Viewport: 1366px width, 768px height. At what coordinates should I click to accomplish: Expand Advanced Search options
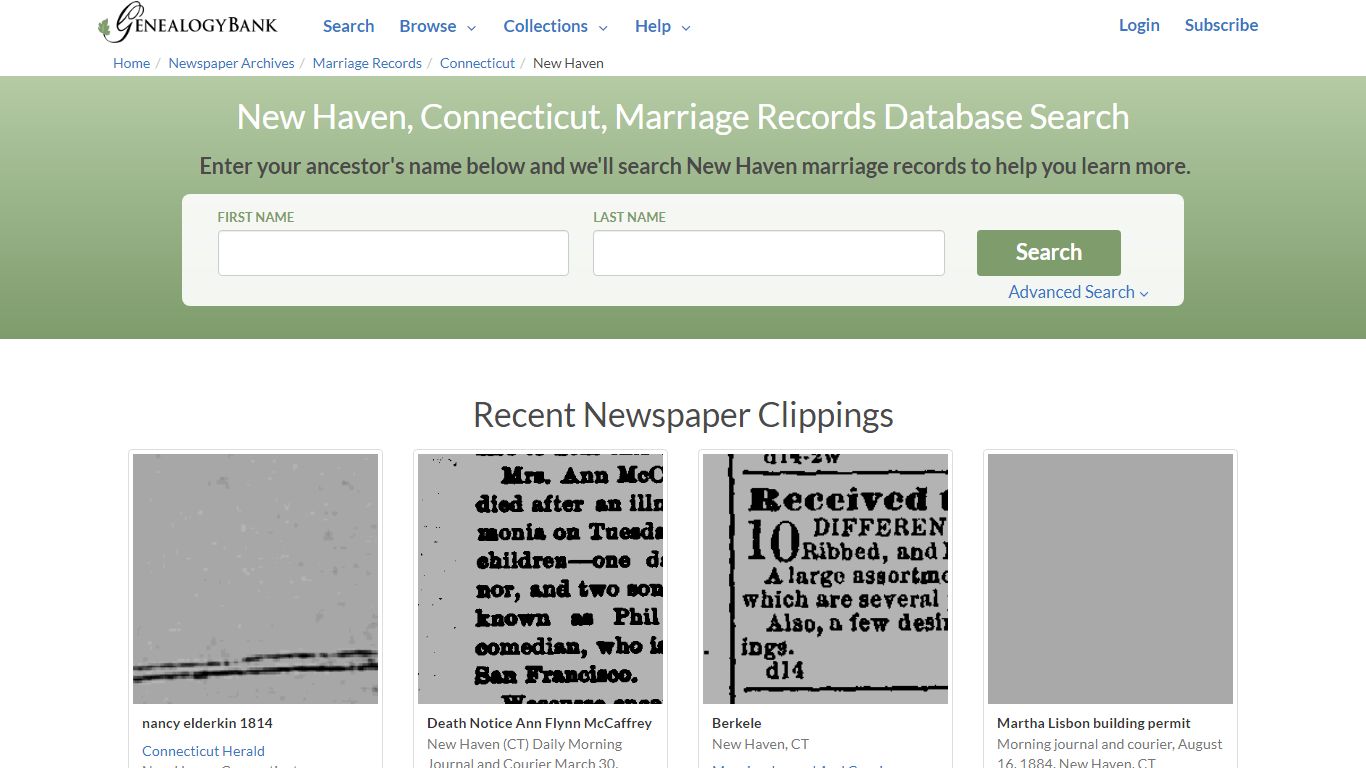click(x=1078, y=292)
